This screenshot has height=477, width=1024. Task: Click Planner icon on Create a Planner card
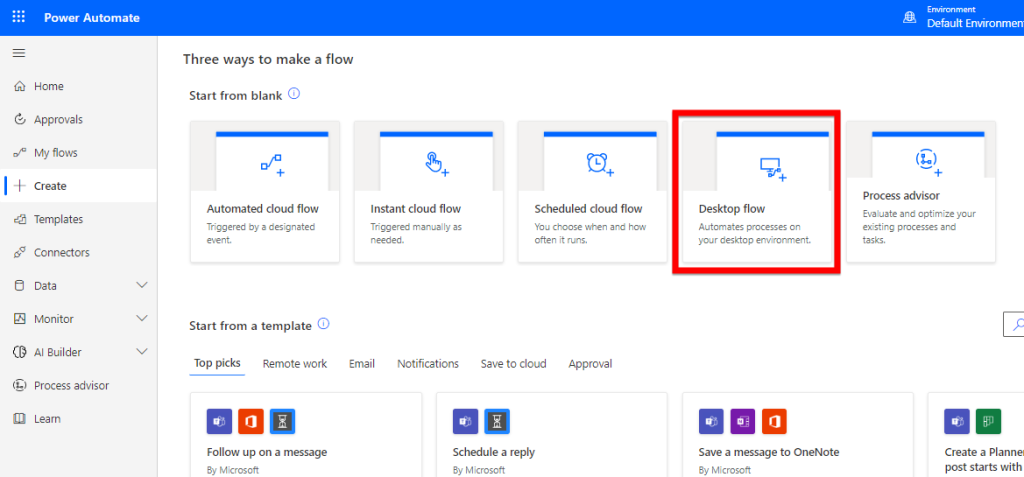pos(988,421)
